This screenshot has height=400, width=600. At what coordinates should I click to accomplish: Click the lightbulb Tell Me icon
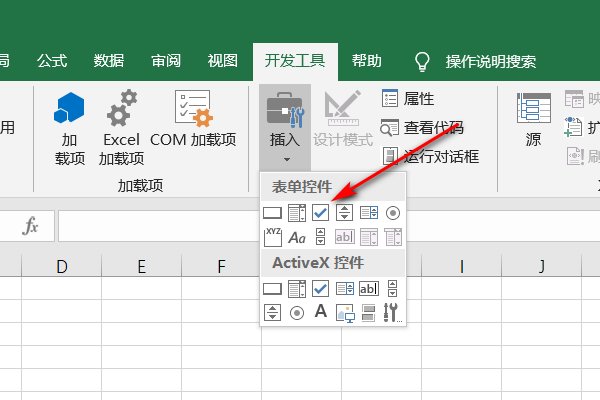tap(422, 62)
